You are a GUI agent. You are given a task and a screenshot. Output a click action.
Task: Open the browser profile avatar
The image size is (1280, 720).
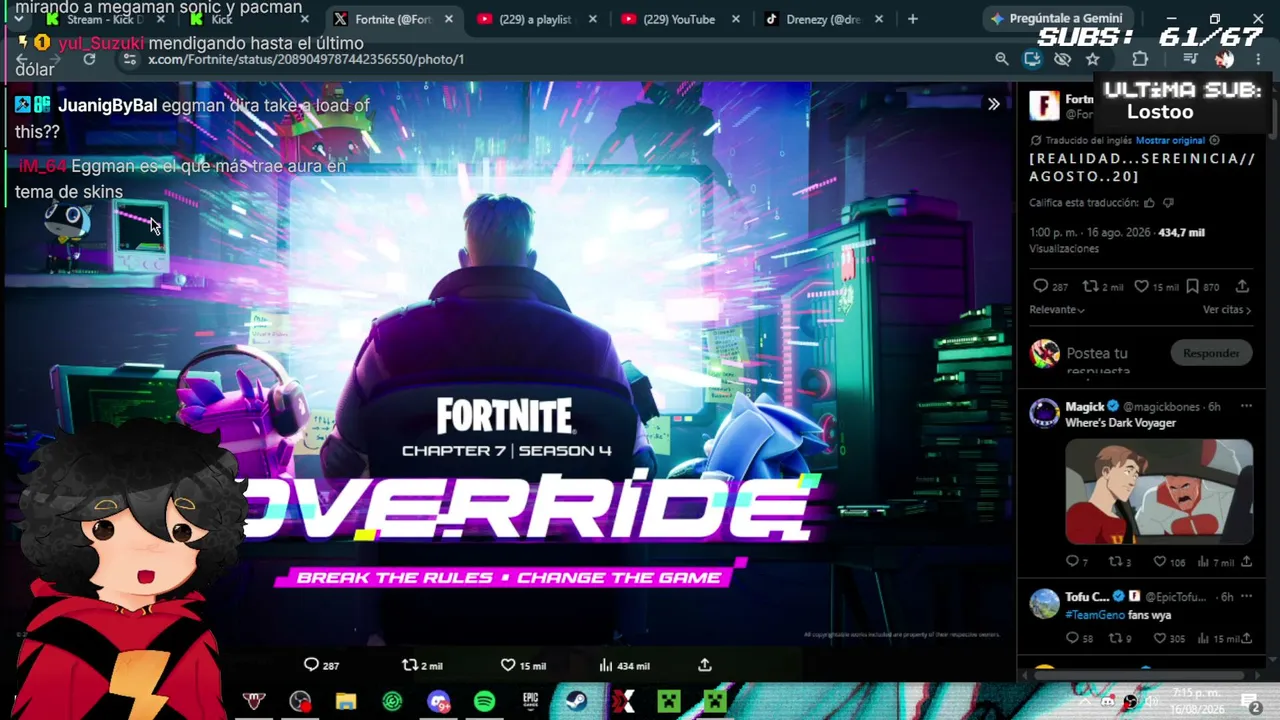(x=1224, y=59)
